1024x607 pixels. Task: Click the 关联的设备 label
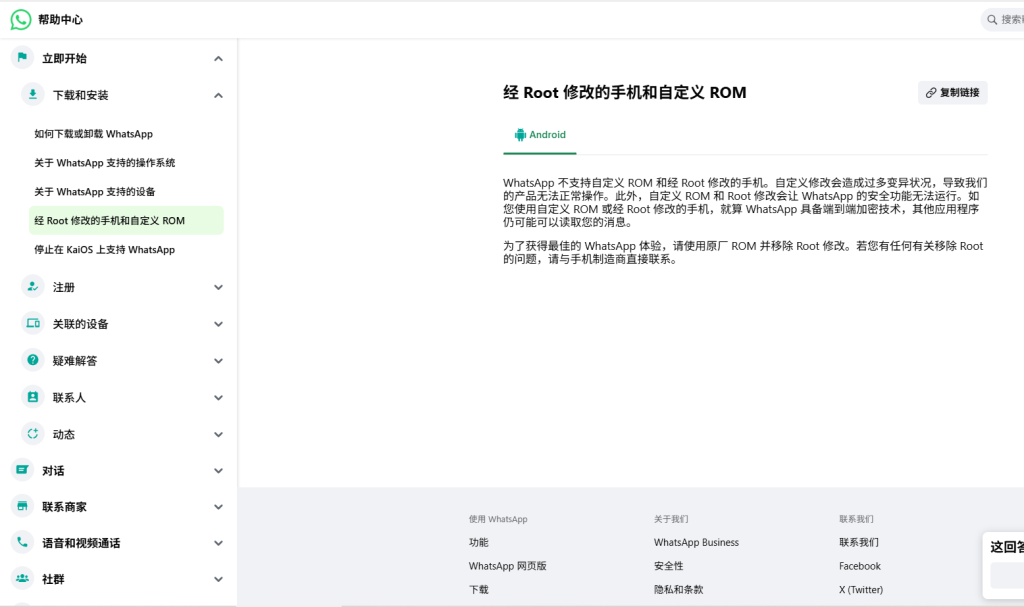click(80, 324)
